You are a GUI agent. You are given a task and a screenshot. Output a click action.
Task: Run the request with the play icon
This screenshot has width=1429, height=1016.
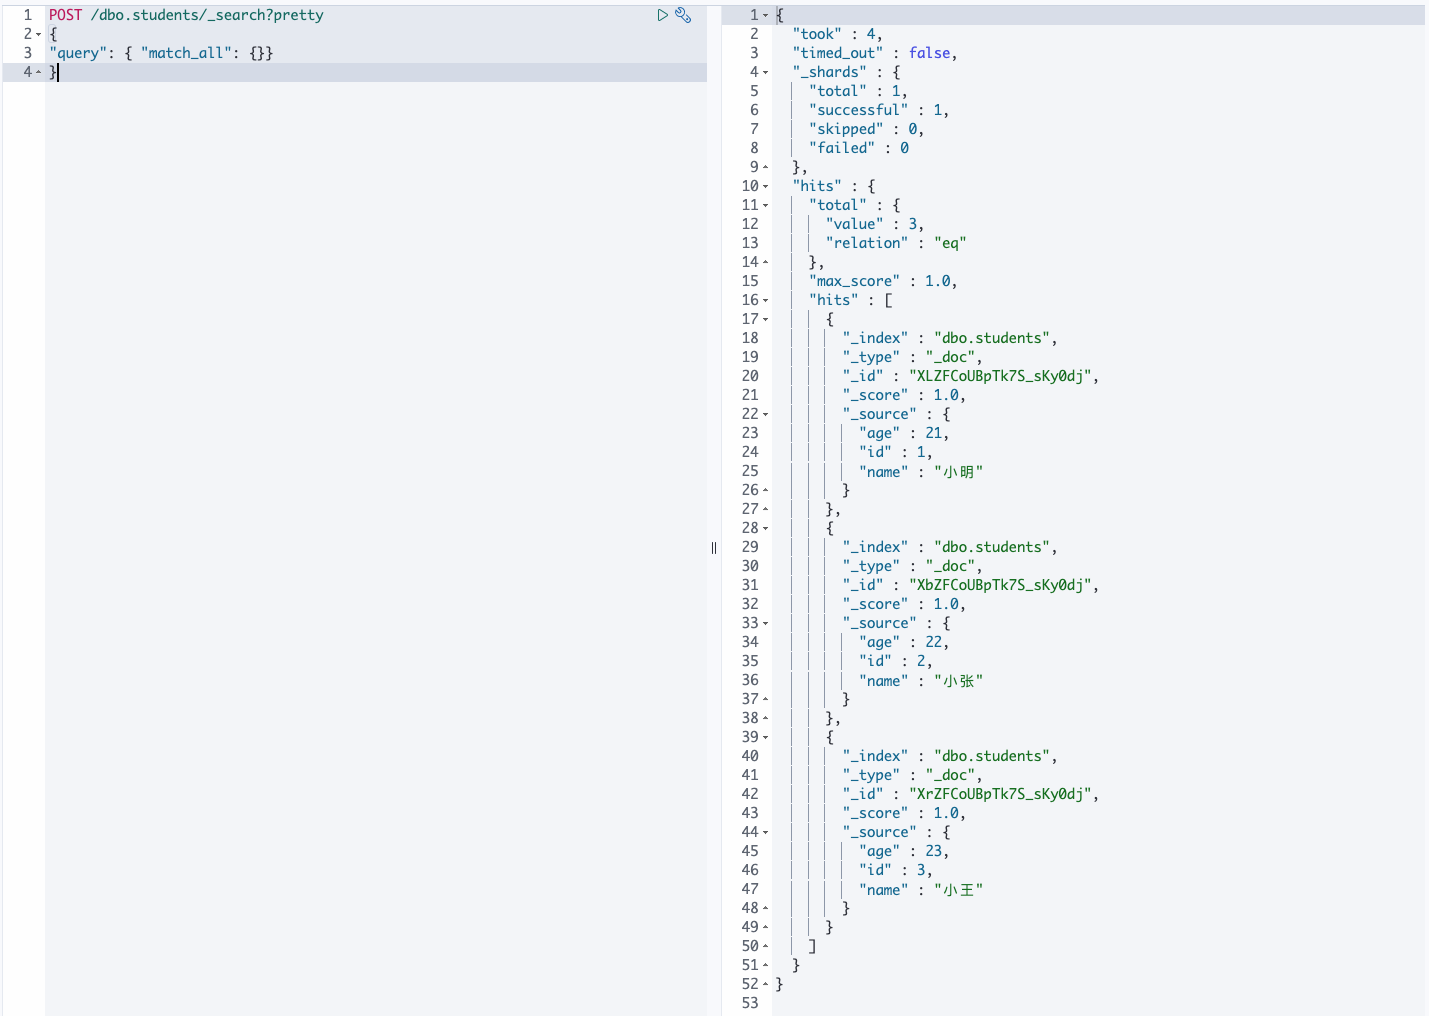point(662,15)
